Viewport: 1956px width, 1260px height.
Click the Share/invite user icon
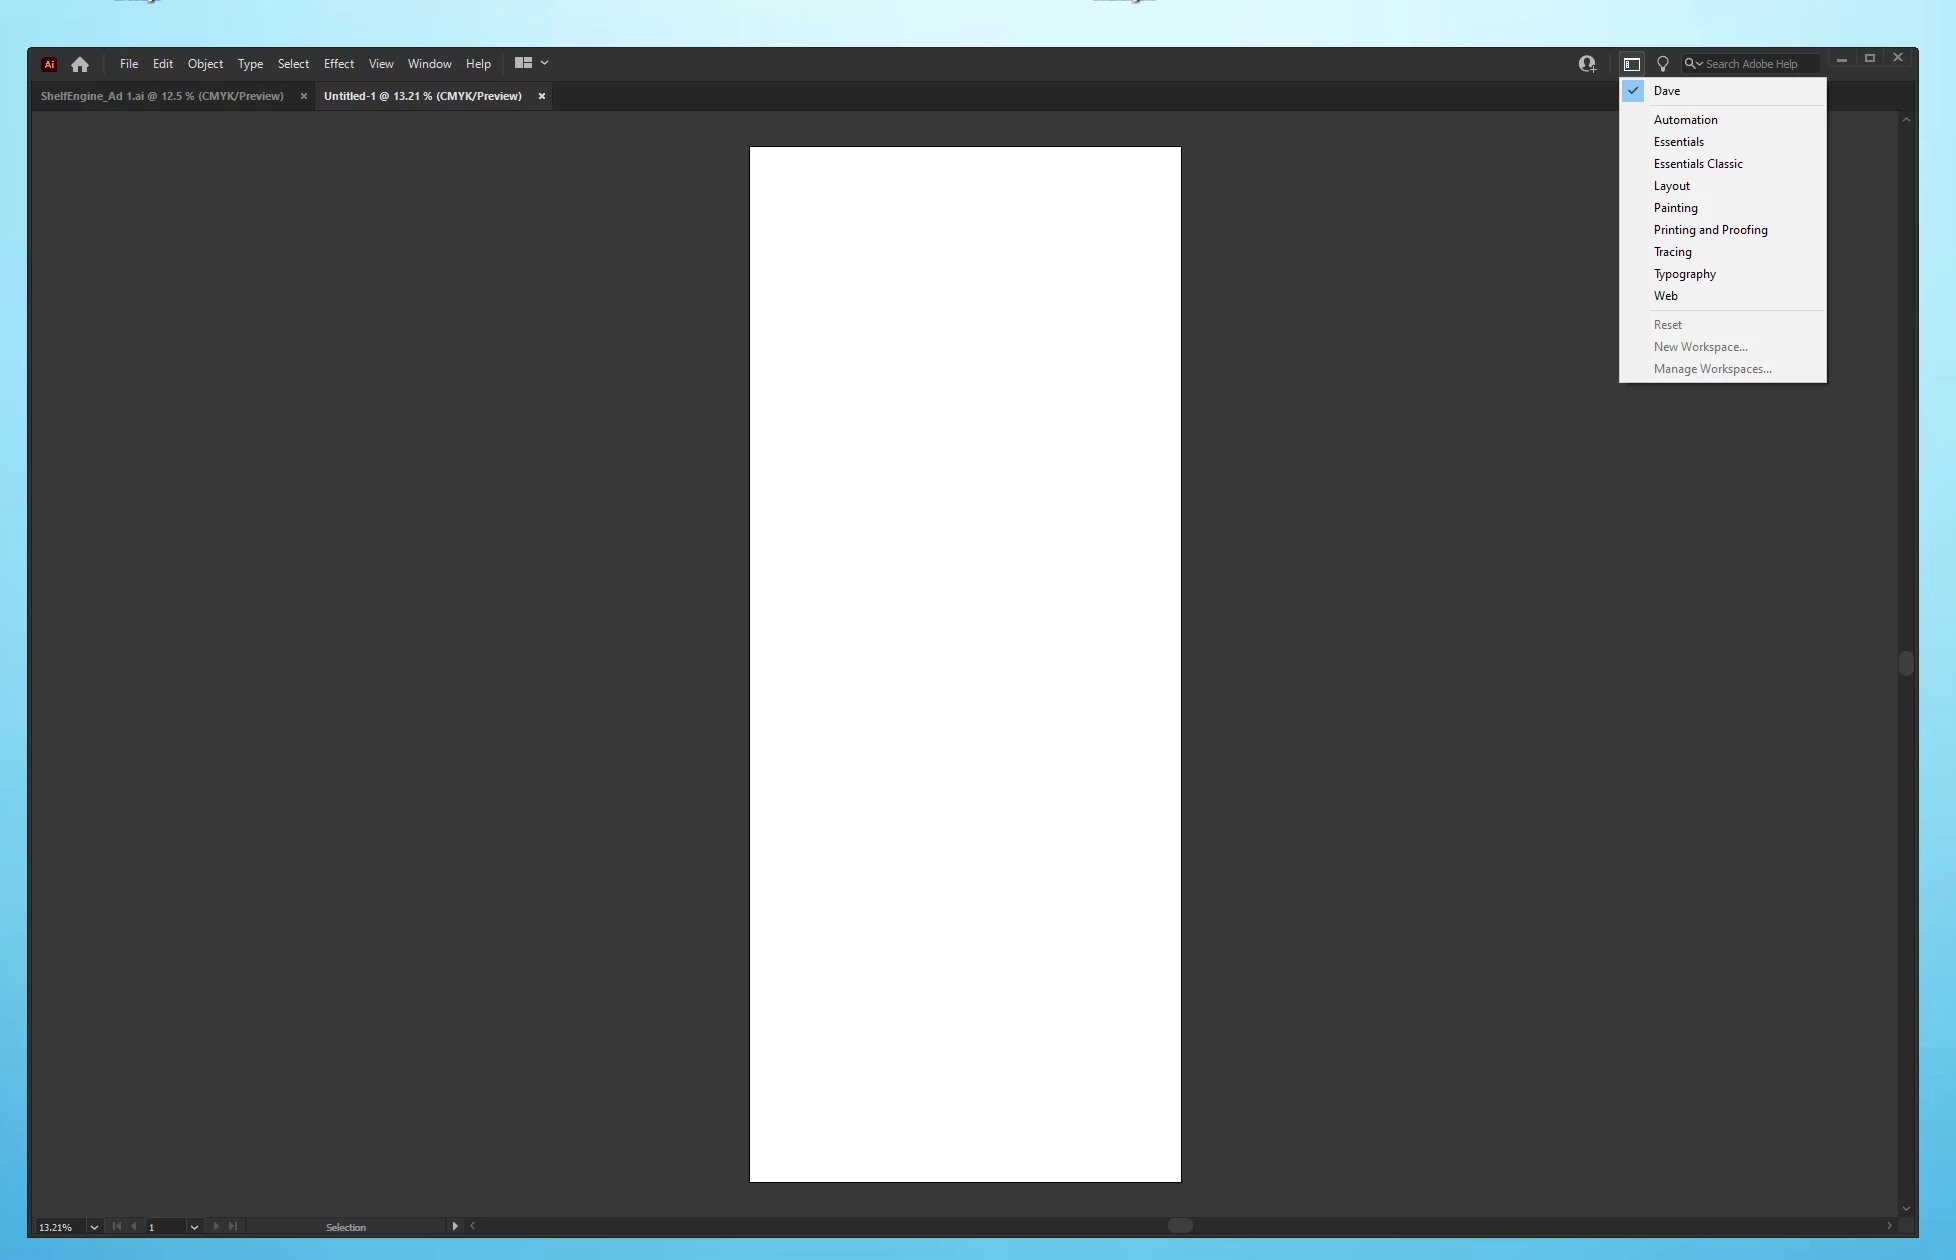1587,64
